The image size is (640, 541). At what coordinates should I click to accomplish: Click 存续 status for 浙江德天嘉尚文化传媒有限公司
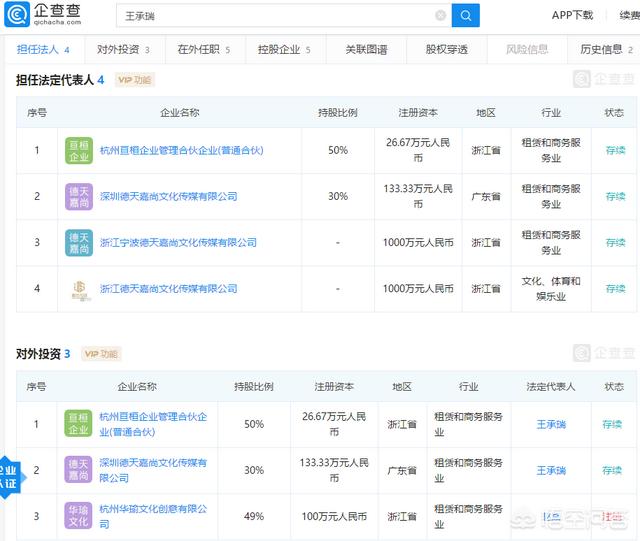pyautogui.click(x=616, y=289)
